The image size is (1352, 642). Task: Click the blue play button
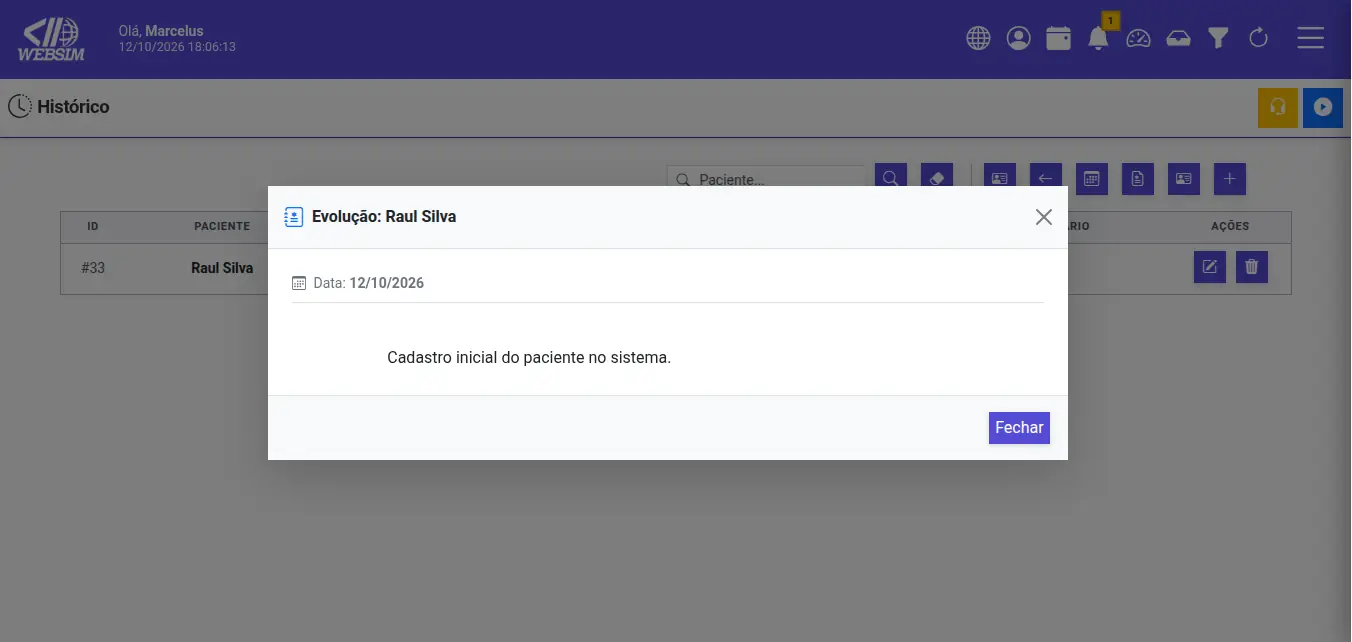coord(1323,107)
